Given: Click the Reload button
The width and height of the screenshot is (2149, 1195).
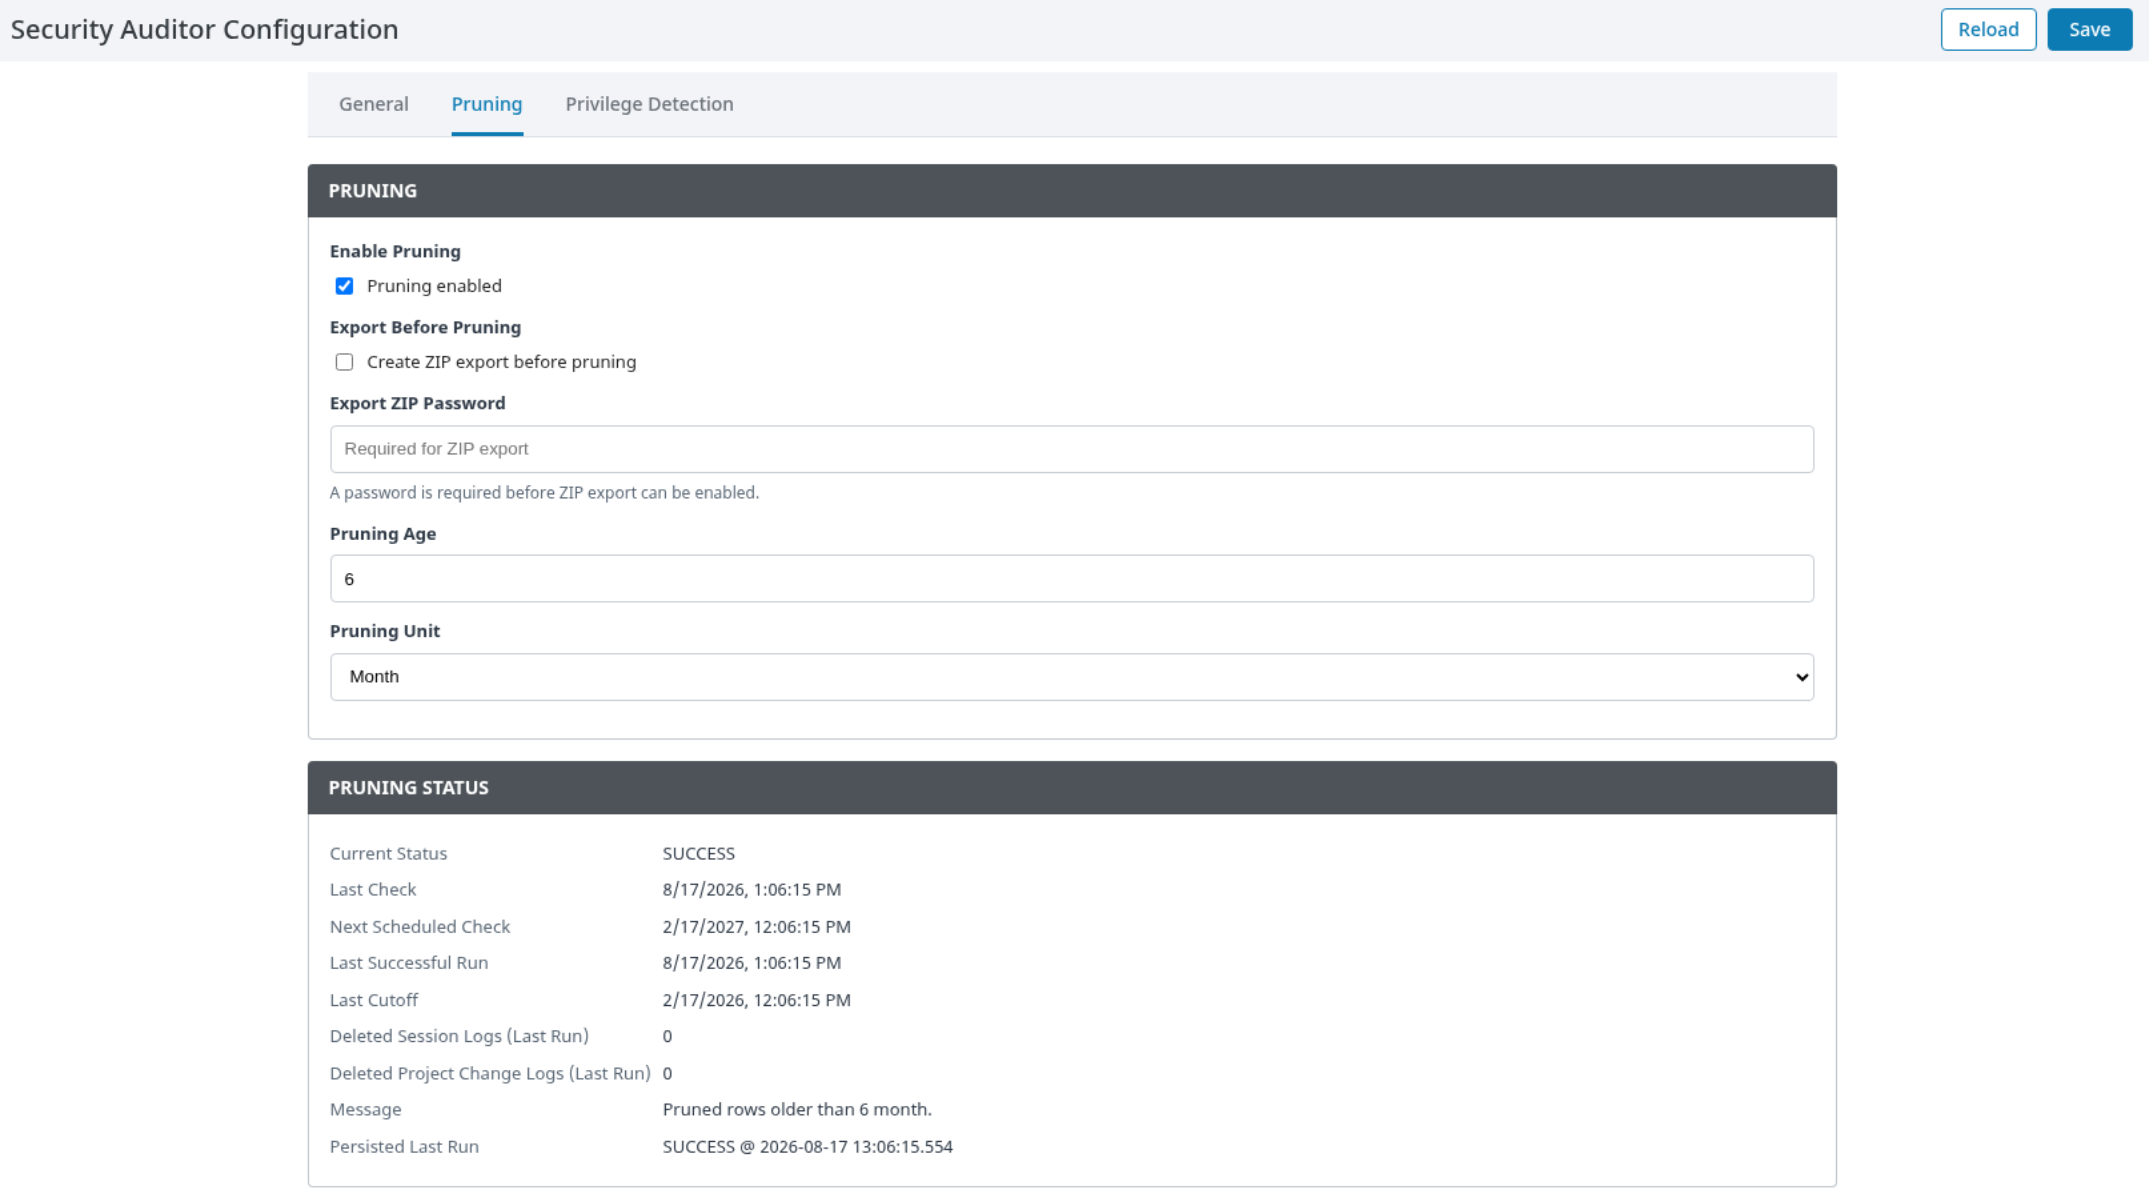Looking at the screenshot, I should point(1987,30).
